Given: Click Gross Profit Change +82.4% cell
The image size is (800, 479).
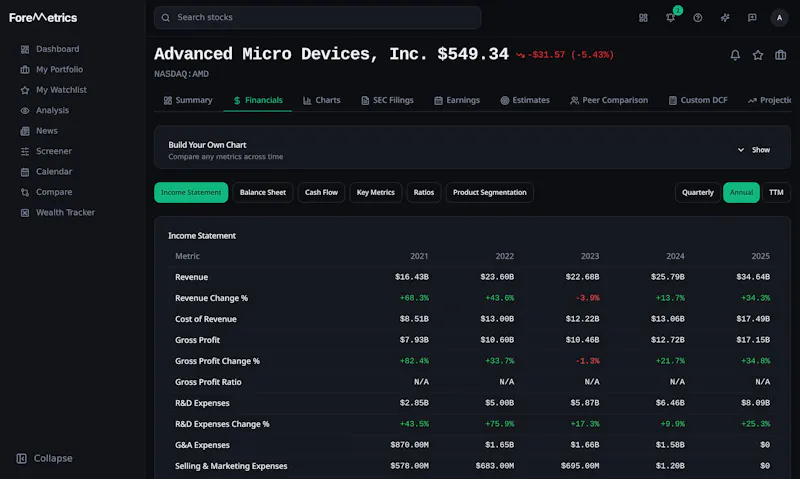Looking at the screenshot, I should [x=414, y=361].
